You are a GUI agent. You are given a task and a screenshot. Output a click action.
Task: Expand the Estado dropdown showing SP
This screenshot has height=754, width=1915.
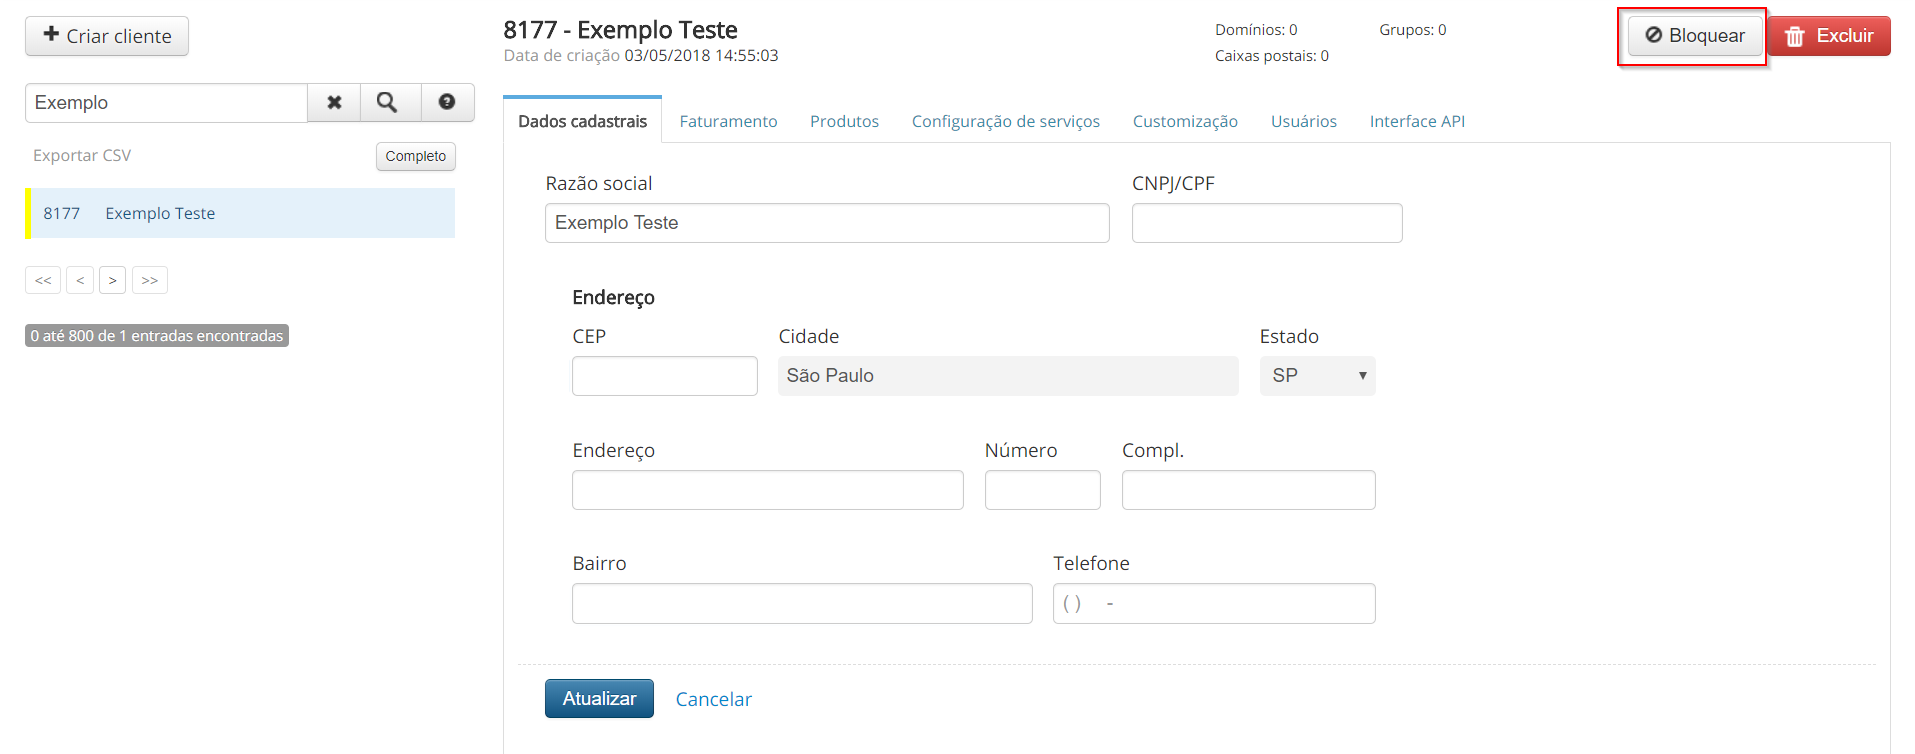1317,376
